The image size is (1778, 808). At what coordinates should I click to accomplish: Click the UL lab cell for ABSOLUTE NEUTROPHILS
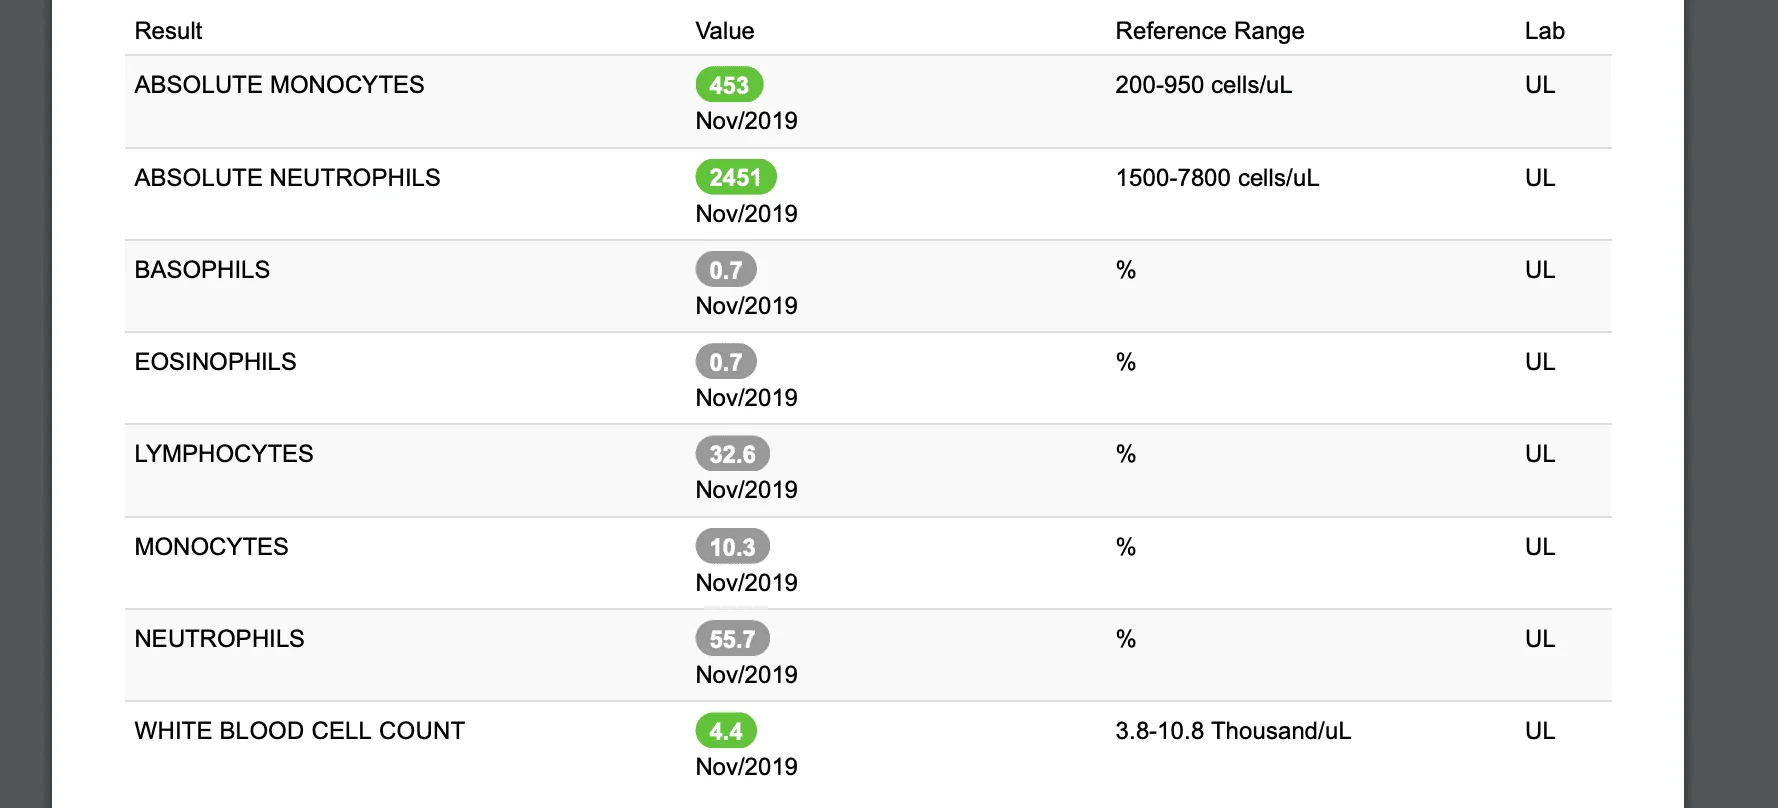coord(1540,178)
